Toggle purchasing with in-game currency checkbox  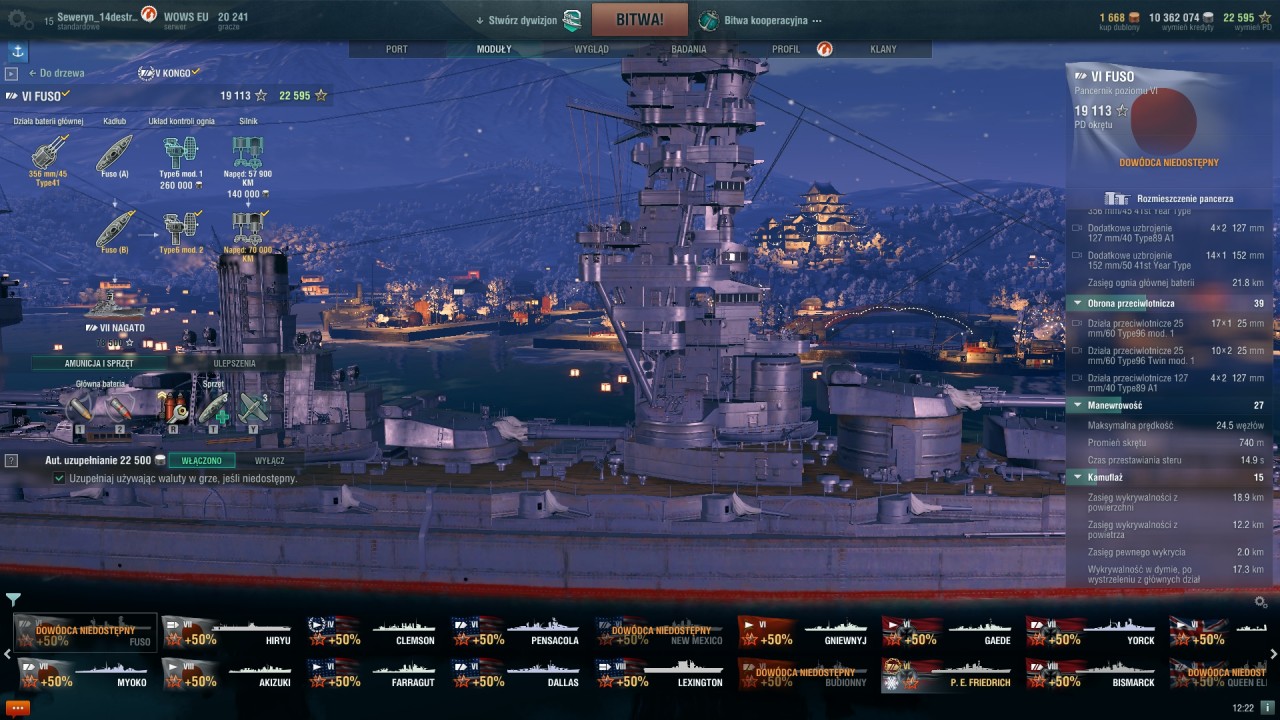coord(60,479)
